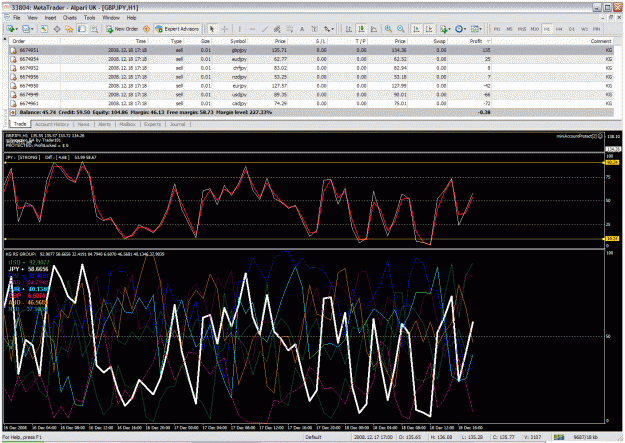The height and width of the screenshot is (443, 625).
Task: Select the Text Label tool
Action: (314, 29)
